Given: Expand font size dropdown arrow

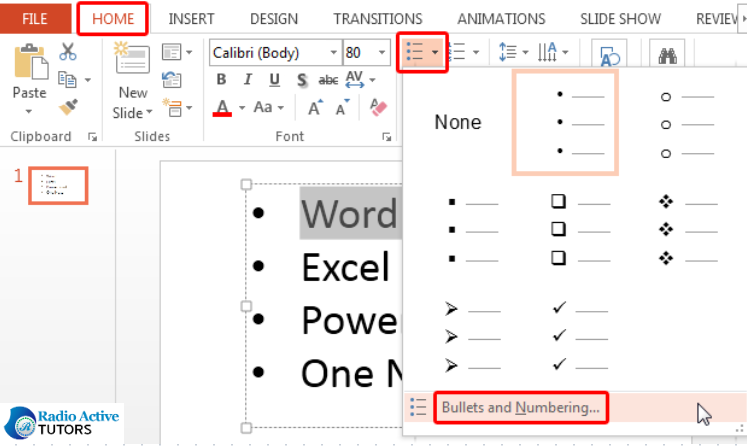Looking at the screenshot, I should pos(382,52).
